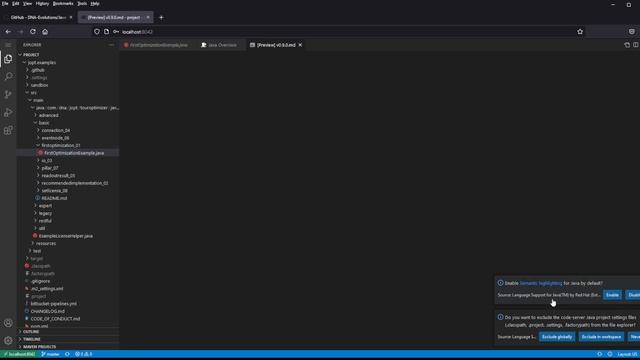Click the open changes editor icon

(627, 45)
